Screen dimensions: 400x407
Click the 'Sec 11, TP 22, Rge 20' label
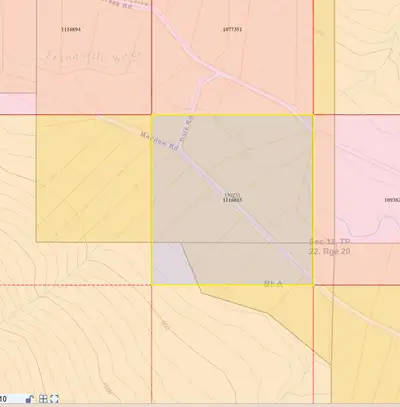(x=330, y=246)
